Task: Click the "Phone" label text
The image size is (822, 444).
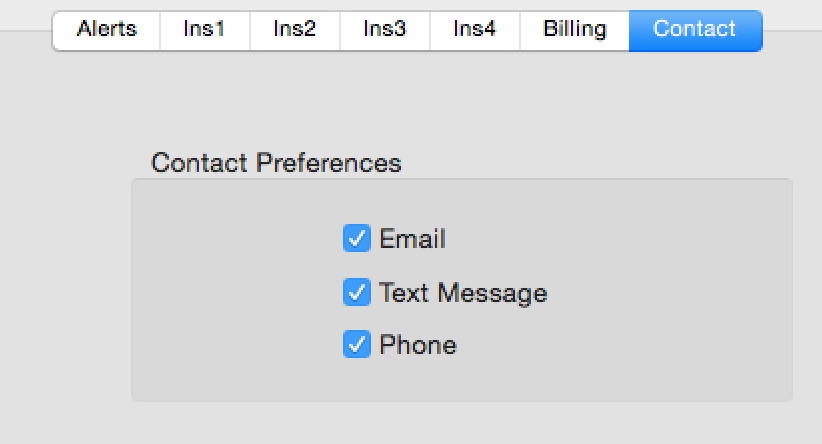Action: (418, 345)
